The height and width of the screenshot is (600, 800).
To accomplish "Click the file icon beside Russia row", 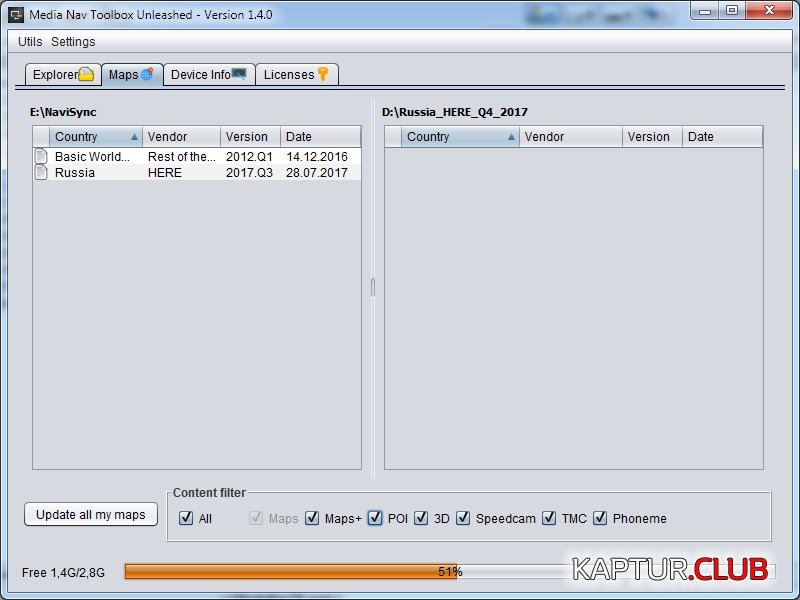I will pos(41,172).
